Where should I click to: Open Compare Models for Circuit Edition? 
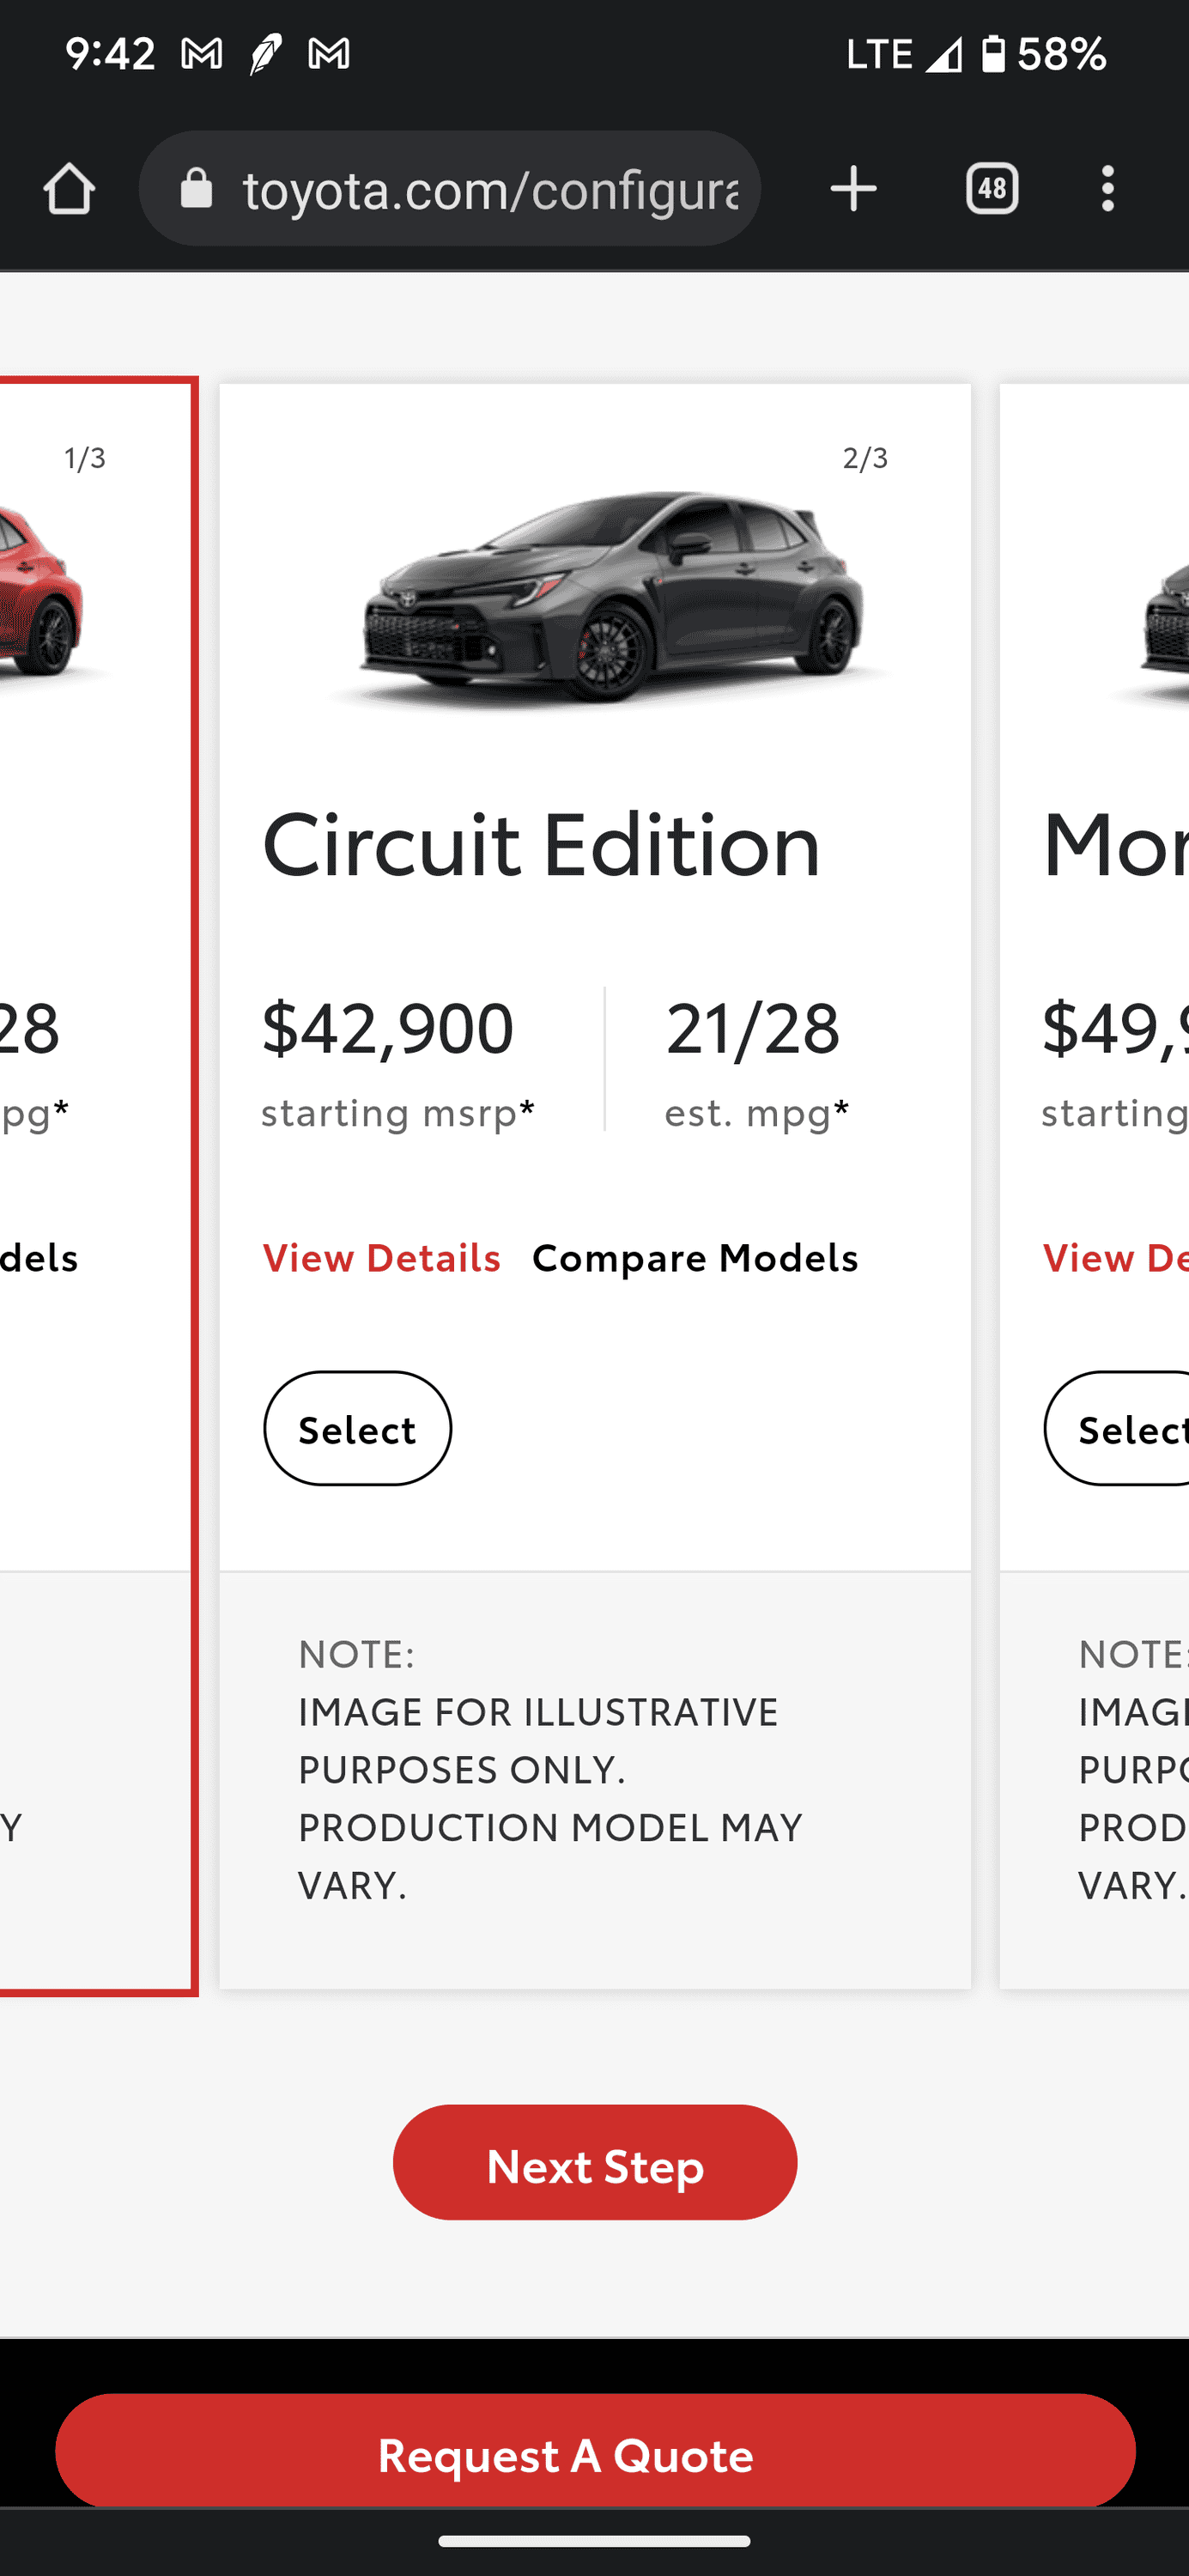695,1258
